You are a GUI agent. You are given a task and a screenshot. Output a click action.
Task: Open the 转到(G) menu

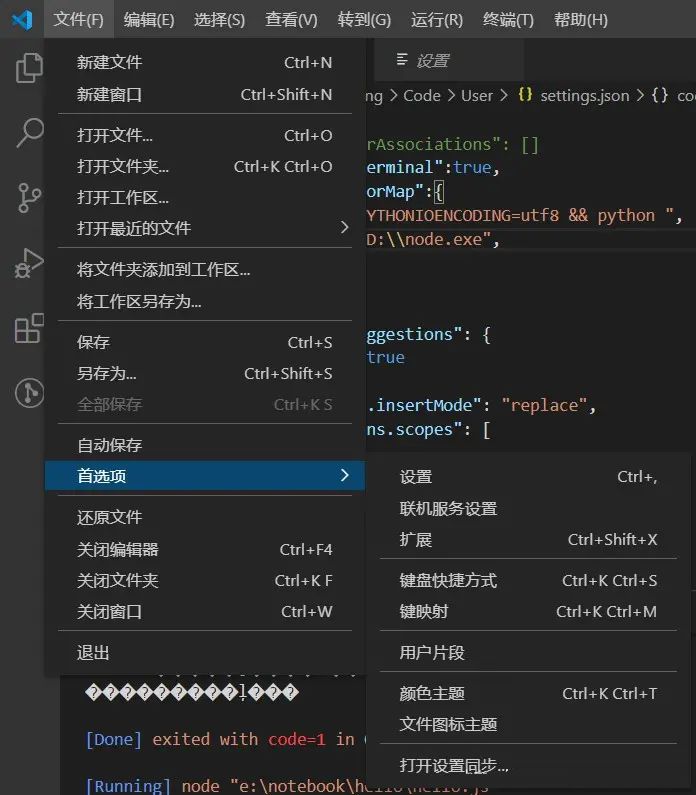[364, 20]
